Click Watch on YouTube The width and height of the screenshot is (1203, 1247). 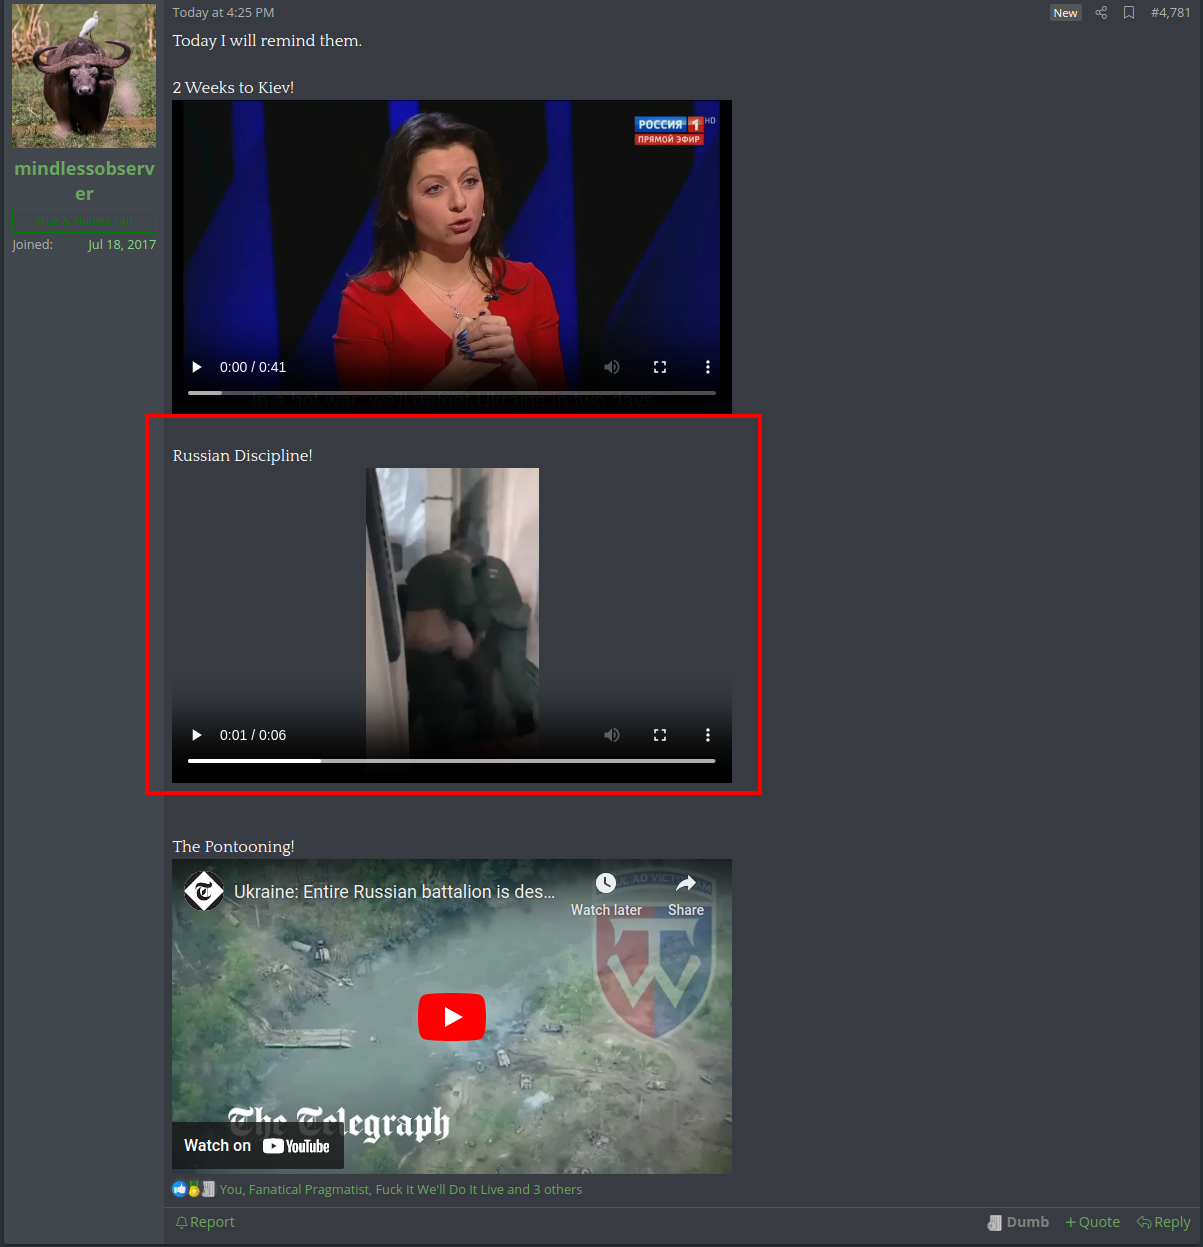[x=258, y=1146]
